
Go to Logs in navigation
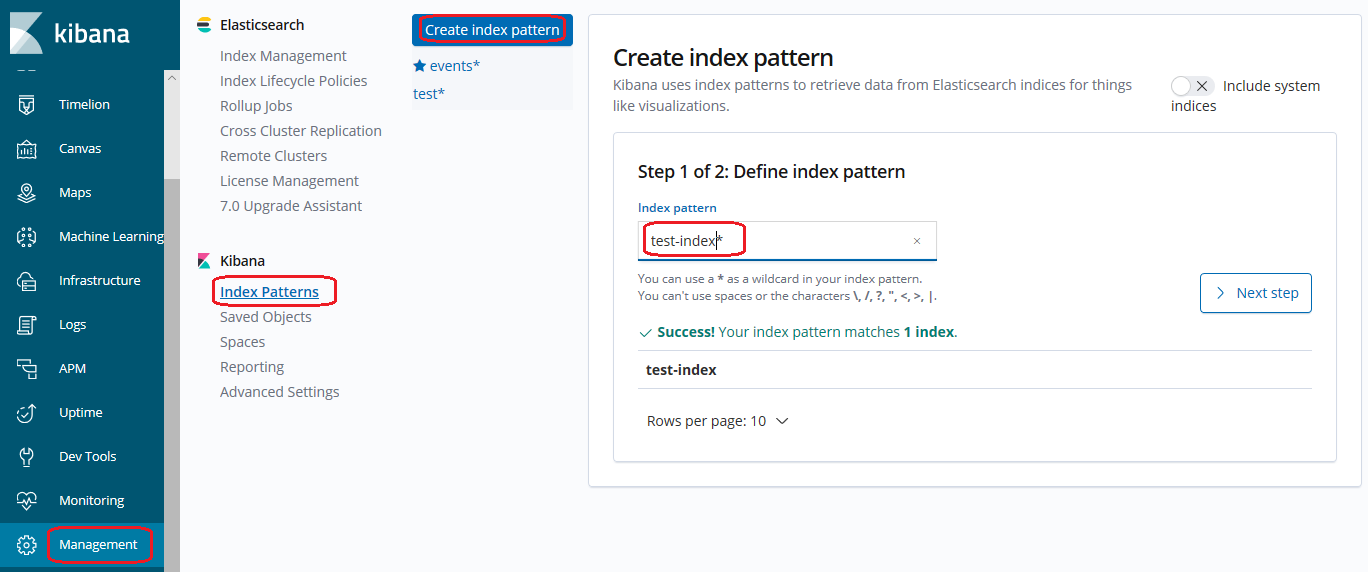[x=72, y=324]
